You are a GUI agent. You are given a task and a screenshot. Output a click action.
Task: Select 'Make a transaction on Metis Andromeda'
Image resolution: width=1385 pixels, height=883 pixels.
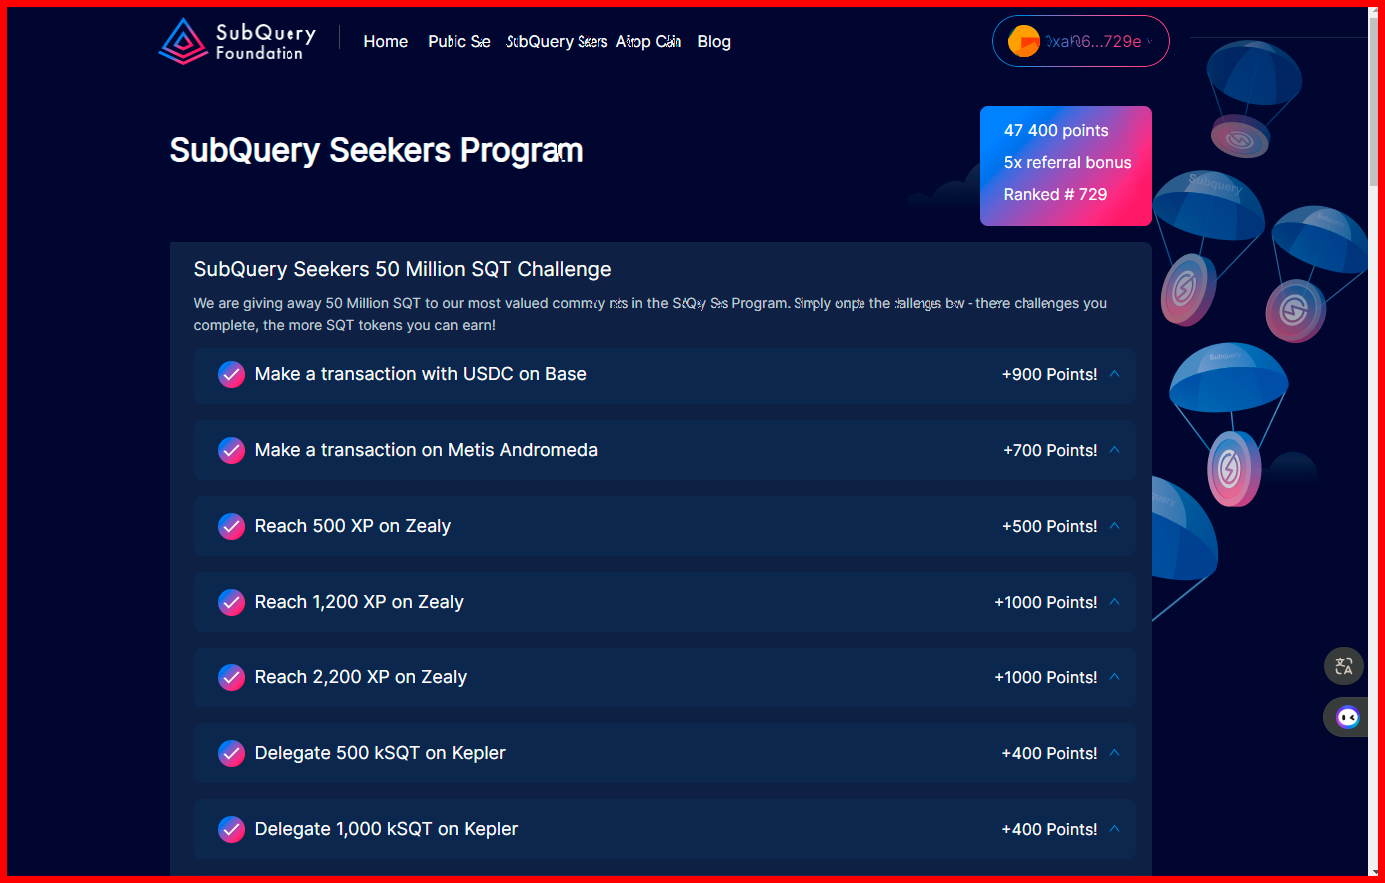[426, 450]
